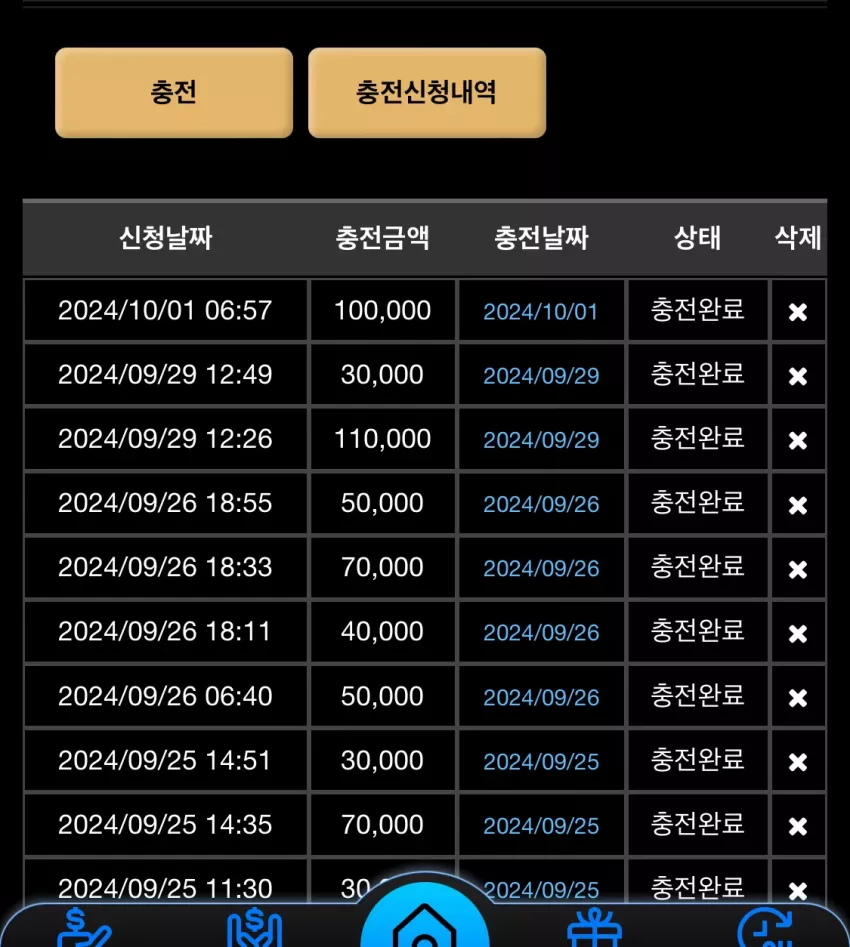Select the blue 2024/10/01 charge date link
The width and height of the screenshot is (850, 947).
541,312
